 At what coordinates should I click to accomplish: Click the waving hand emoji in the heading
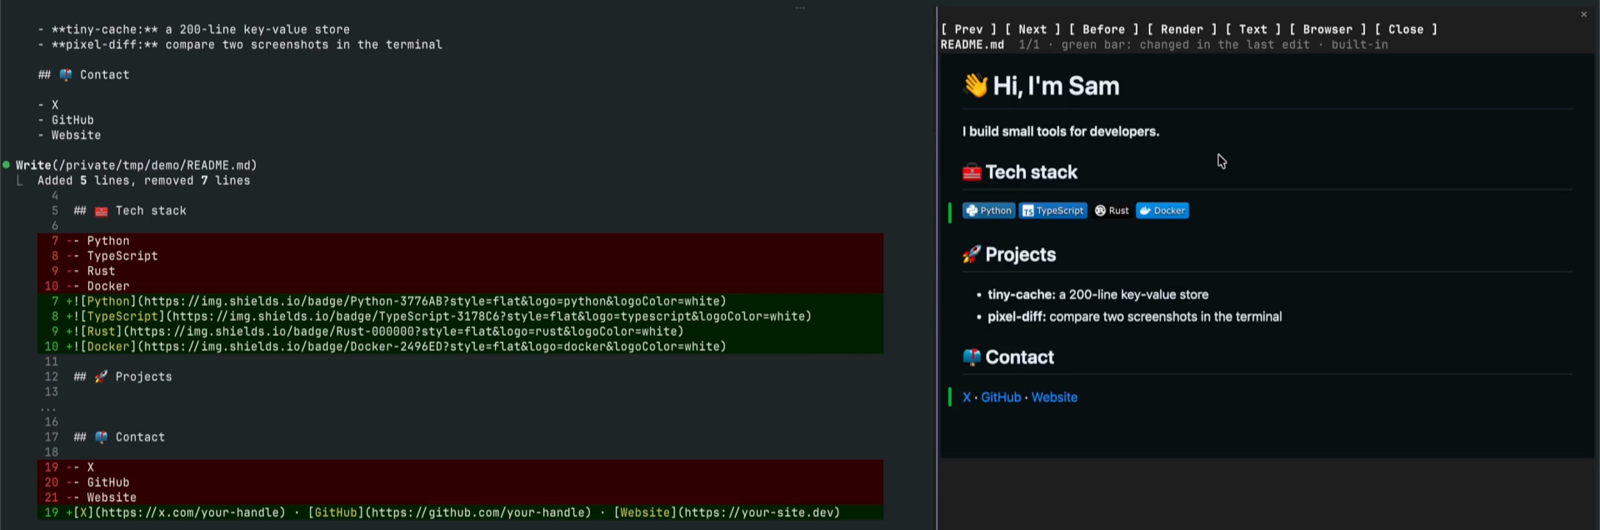tap(975, 86)
